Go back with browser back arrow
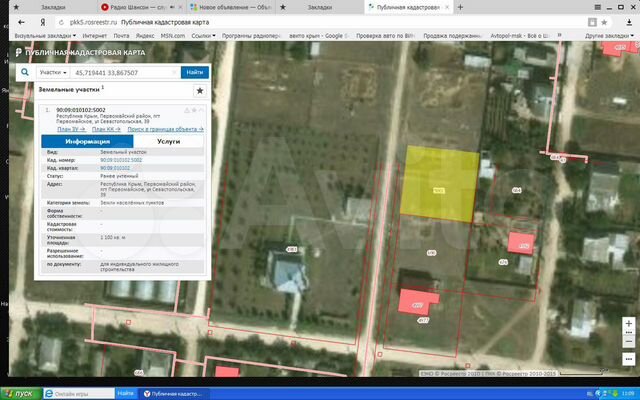The width and height of the screenshot is (640, 400). point(21,22)
